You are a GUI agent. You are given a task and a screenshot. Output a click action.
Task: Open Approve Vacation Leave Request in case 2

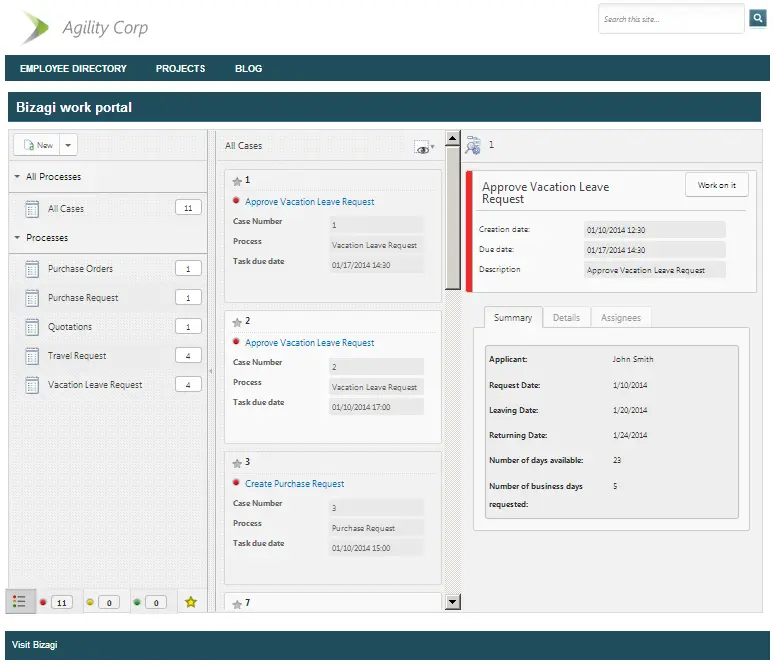point(310,343)
